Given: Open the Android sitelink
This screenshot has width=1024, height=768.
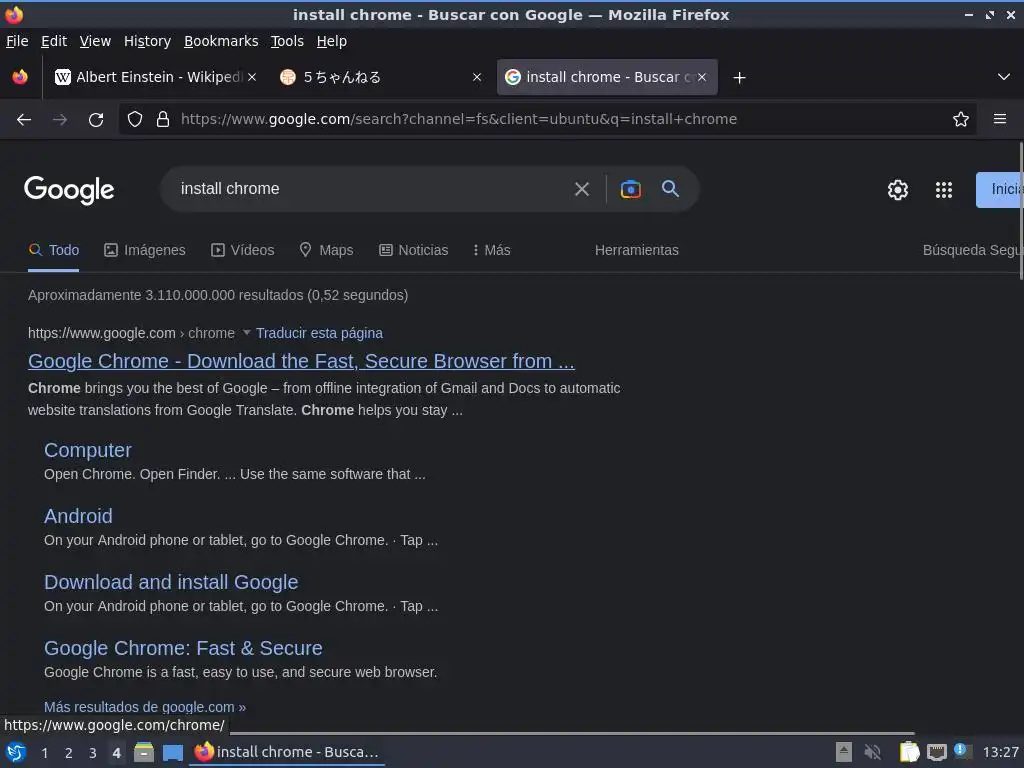Looking at the screenshot, I should tap(78, 516).
